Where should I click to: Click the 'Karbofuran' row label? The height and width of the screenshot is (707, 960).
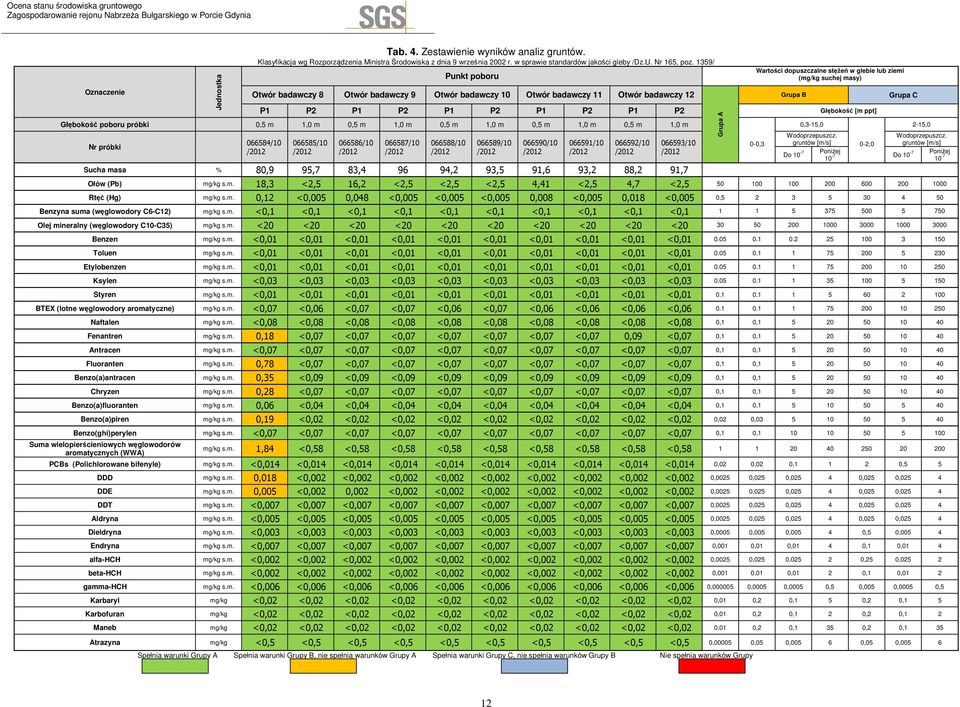105,613
